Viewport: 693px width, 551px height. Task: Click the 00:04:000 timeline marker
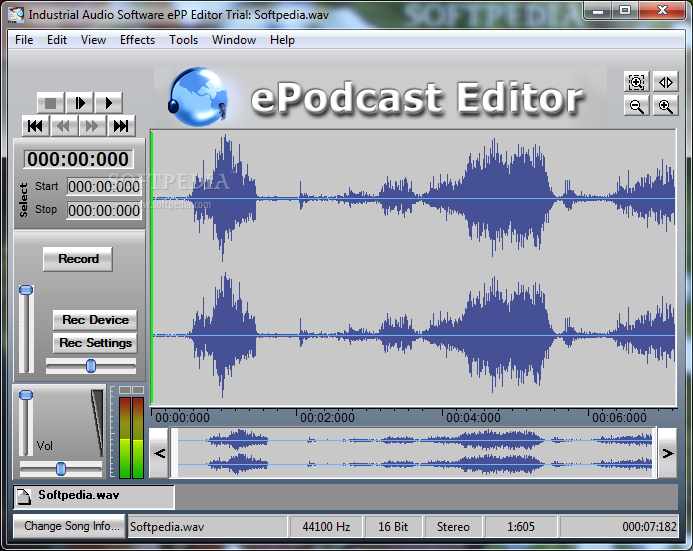[473, 418]
